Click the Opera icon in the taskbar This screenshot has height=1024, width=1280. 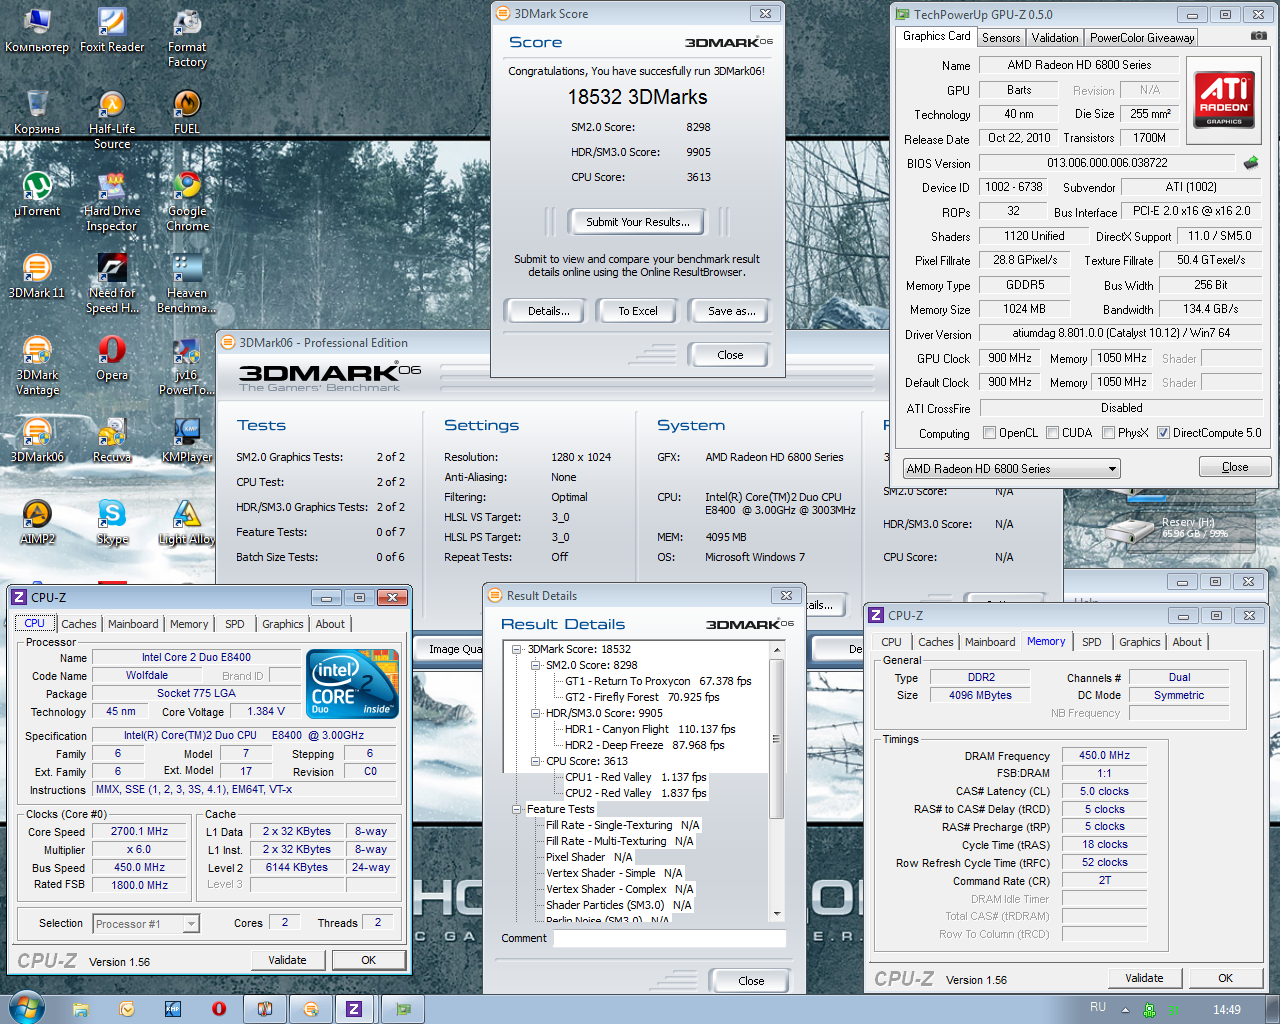(219, 1008)
